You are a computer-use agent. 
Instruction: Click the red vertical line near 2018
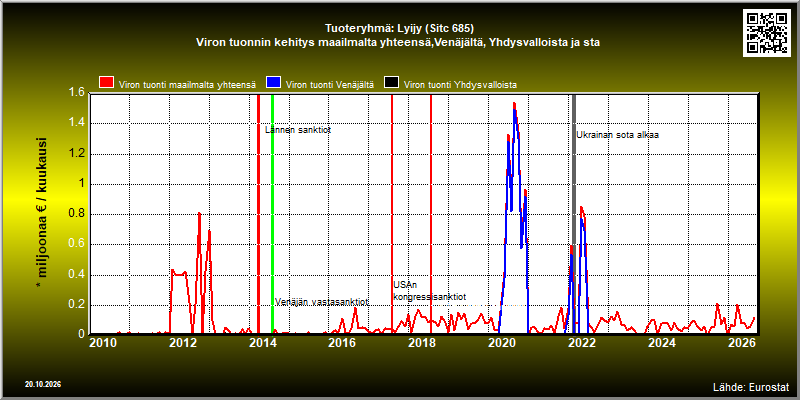coord(431,214)
